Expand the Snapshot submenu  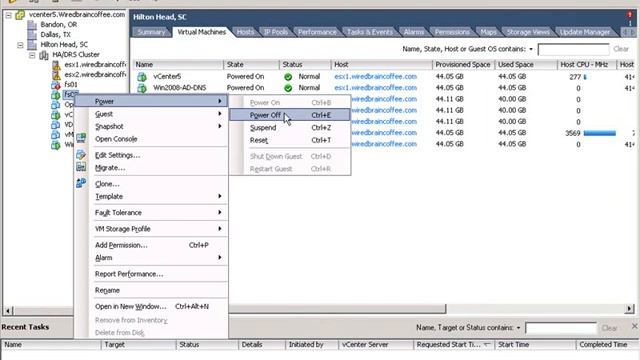click(x=220, y=126)
